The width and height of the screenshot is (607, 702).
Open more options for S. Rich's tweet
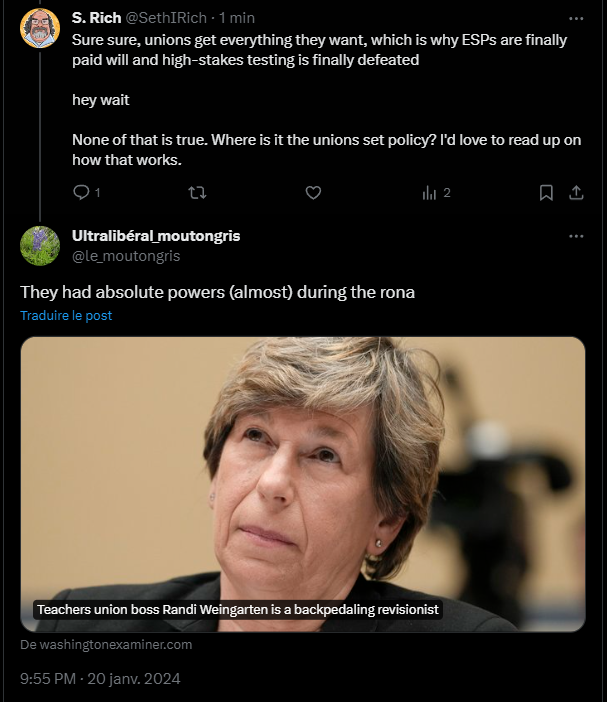[x=576, y=18]
